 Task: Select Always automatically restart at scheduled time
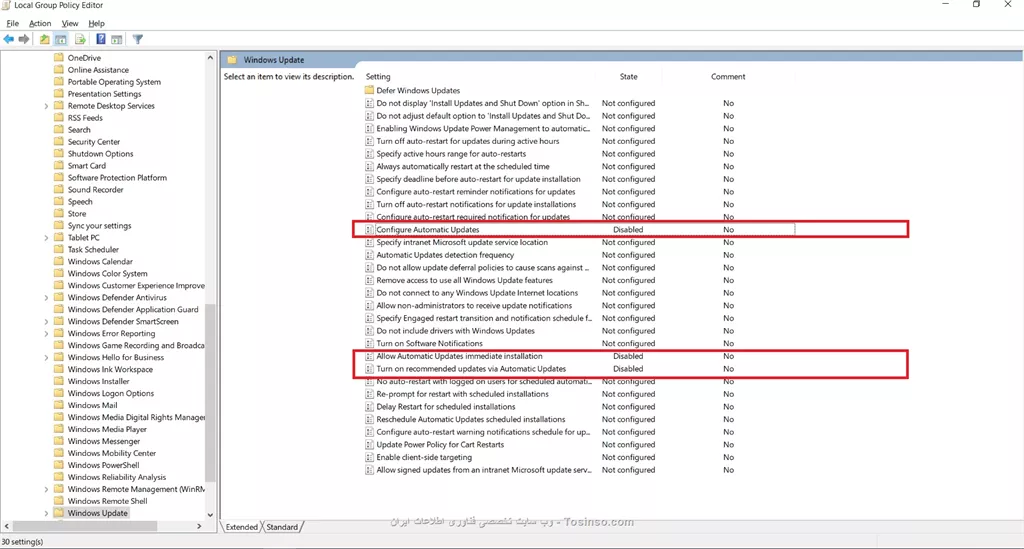tap(463, 166)
